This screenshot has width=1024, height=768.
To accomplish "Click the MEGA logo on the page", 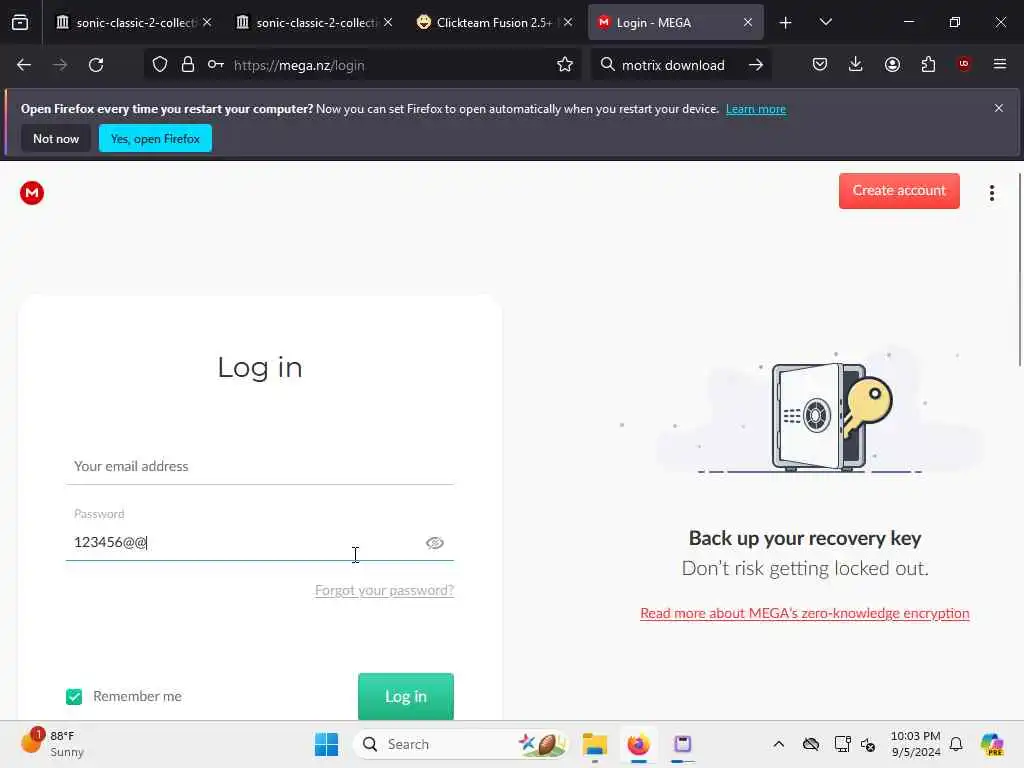I will point(32,193).
